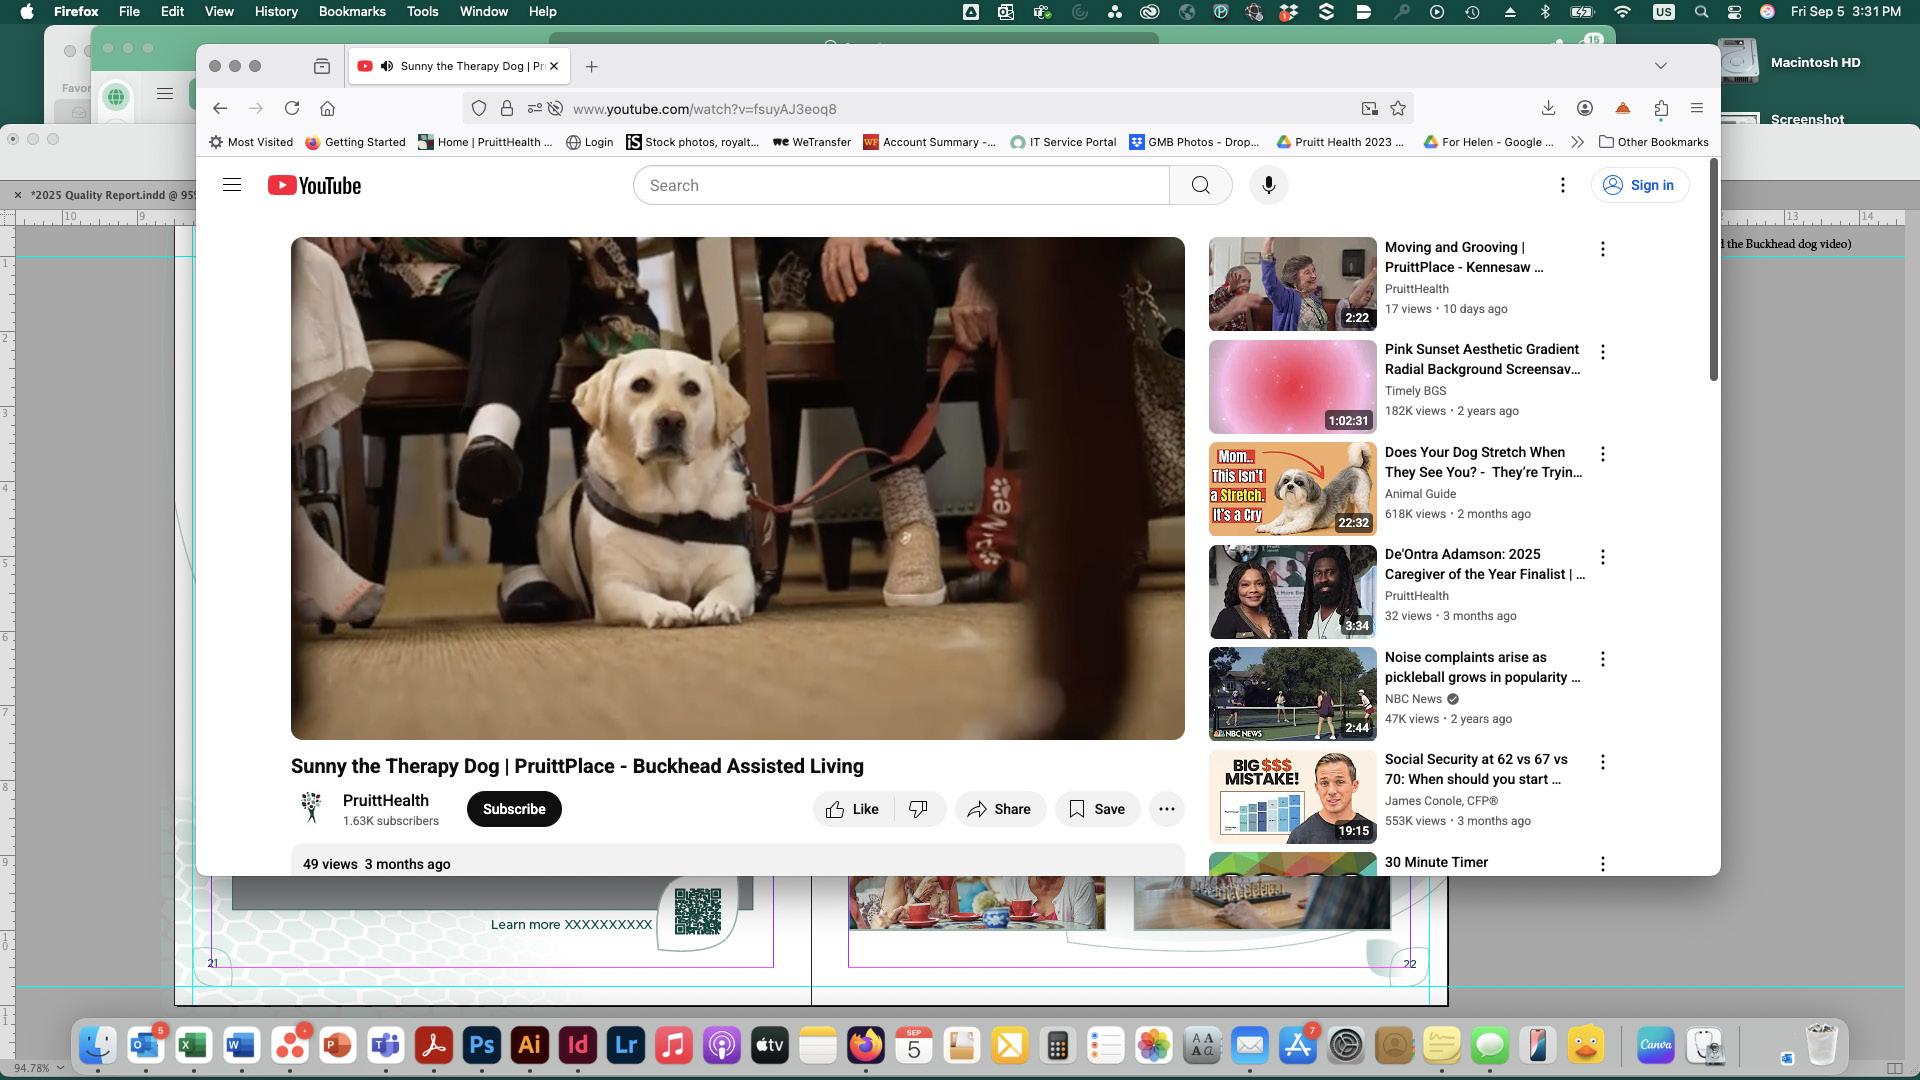The width and height of the screenshot is (1920, 1080).
Task: Click in the YouTube search field
Action: tap(900, 185)
